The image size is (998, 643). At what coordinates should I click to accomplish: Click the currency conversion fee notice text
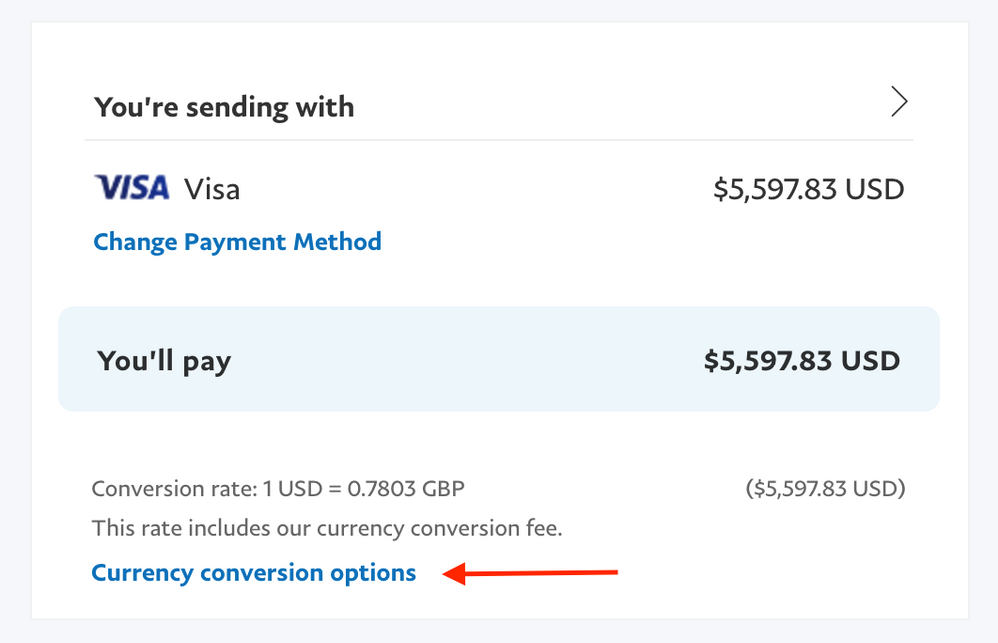coord(327,528)
